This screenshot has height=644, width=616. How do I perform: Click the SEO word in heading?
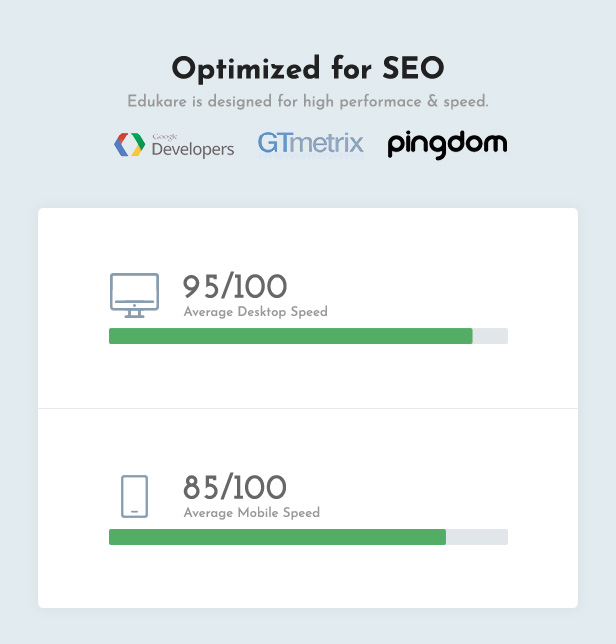[414, 68]
